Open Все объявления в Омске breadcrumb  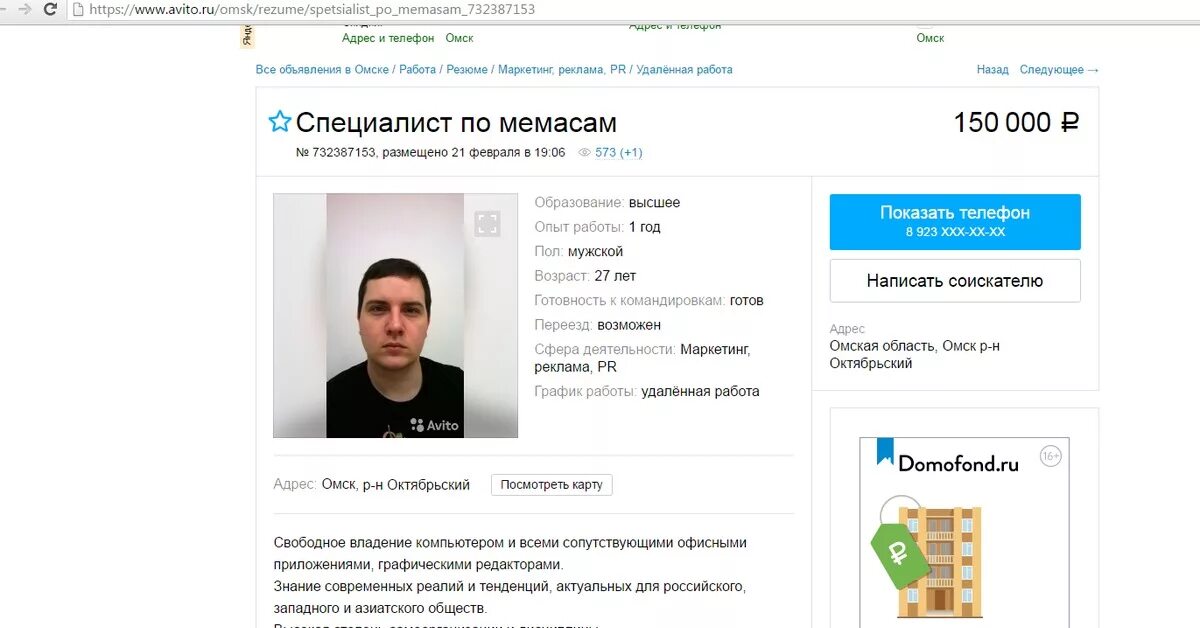pyautogui.click(x=323, y=70)
